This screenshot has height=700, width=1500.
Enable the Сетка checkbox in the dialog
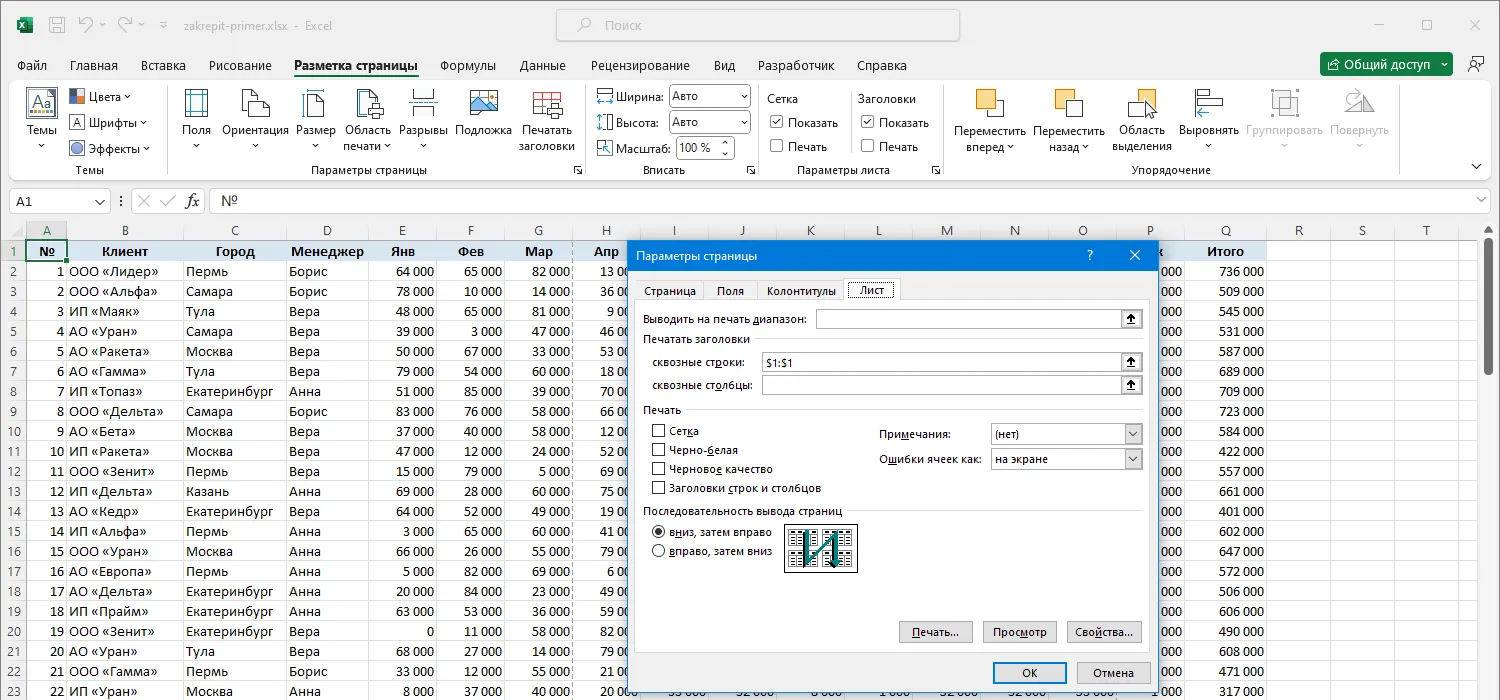pos(658,431)
